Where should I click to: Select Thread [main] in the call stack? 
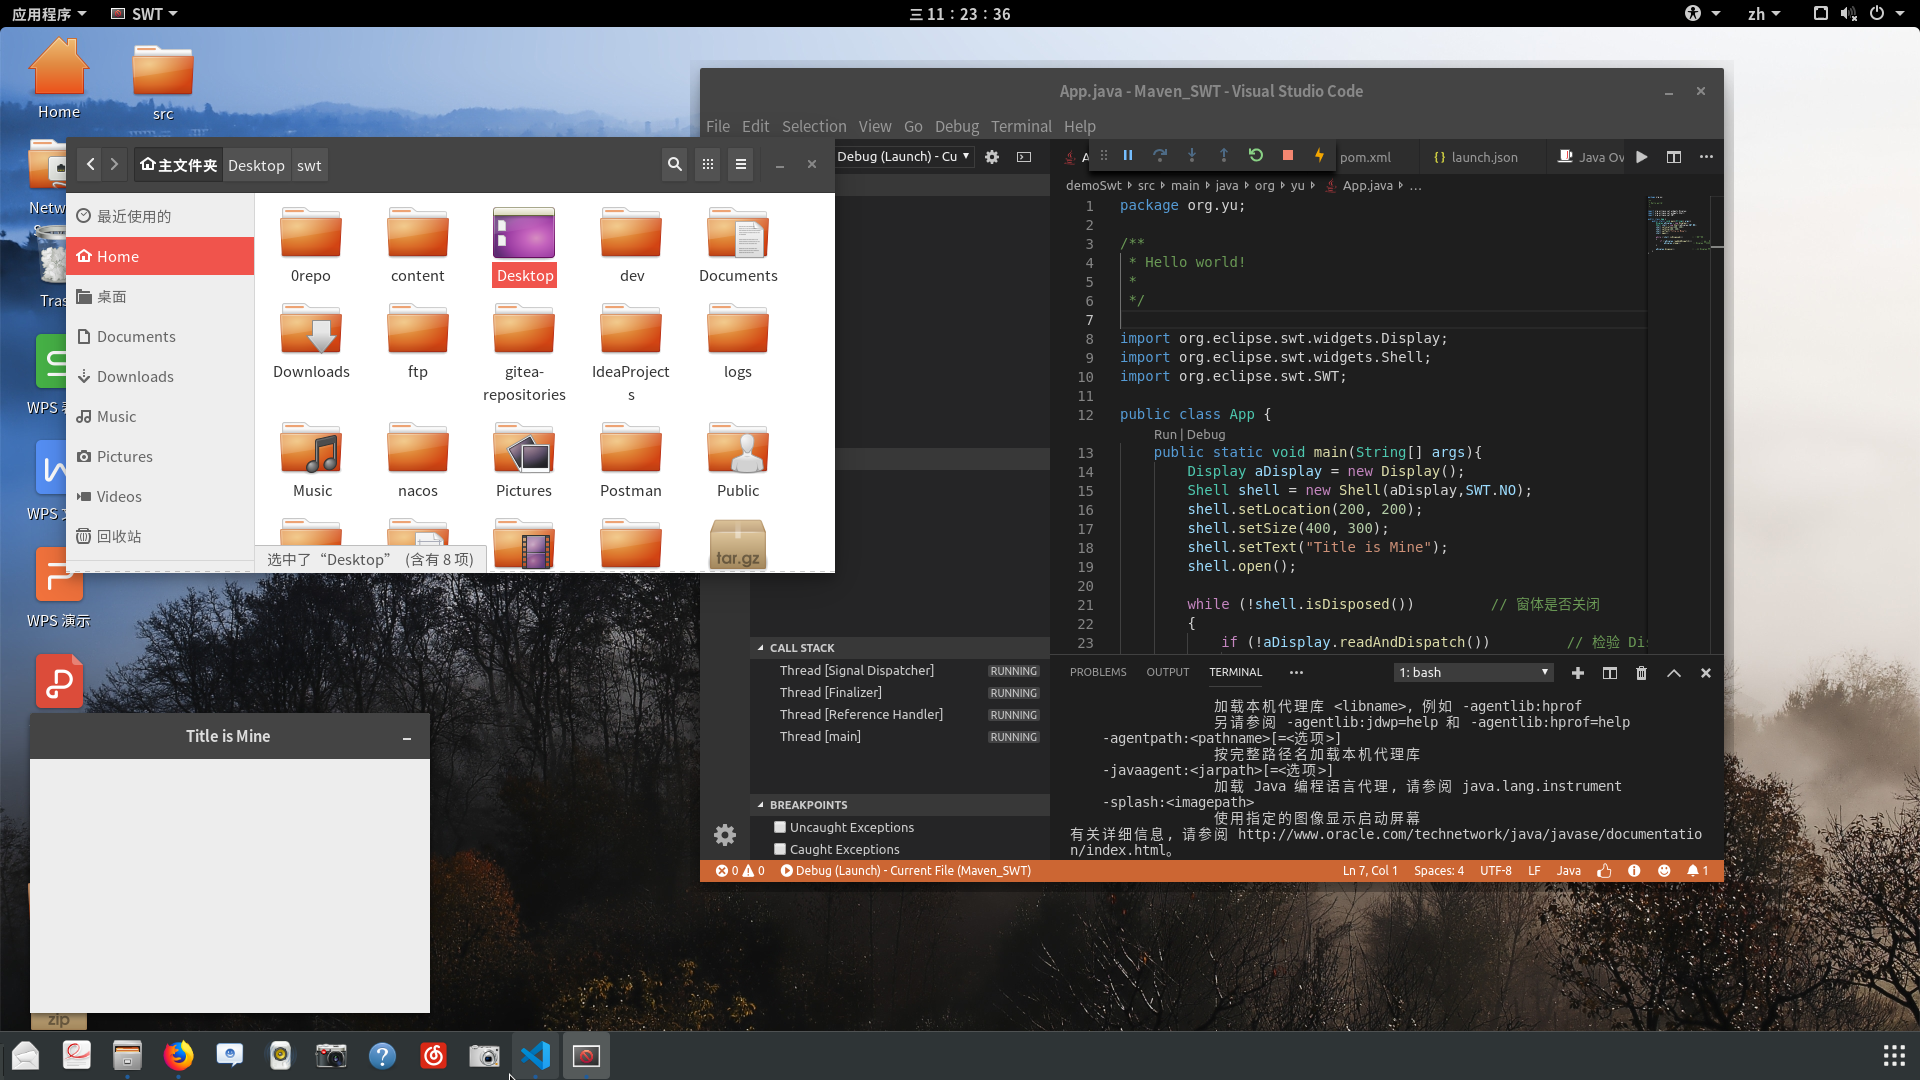click(x=900, y=737)
